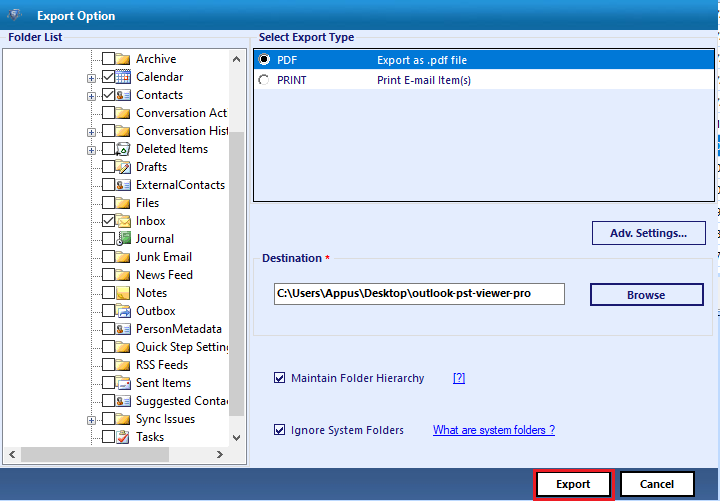
Task: Click the Drafts folder icon
Action: [124, 167]
